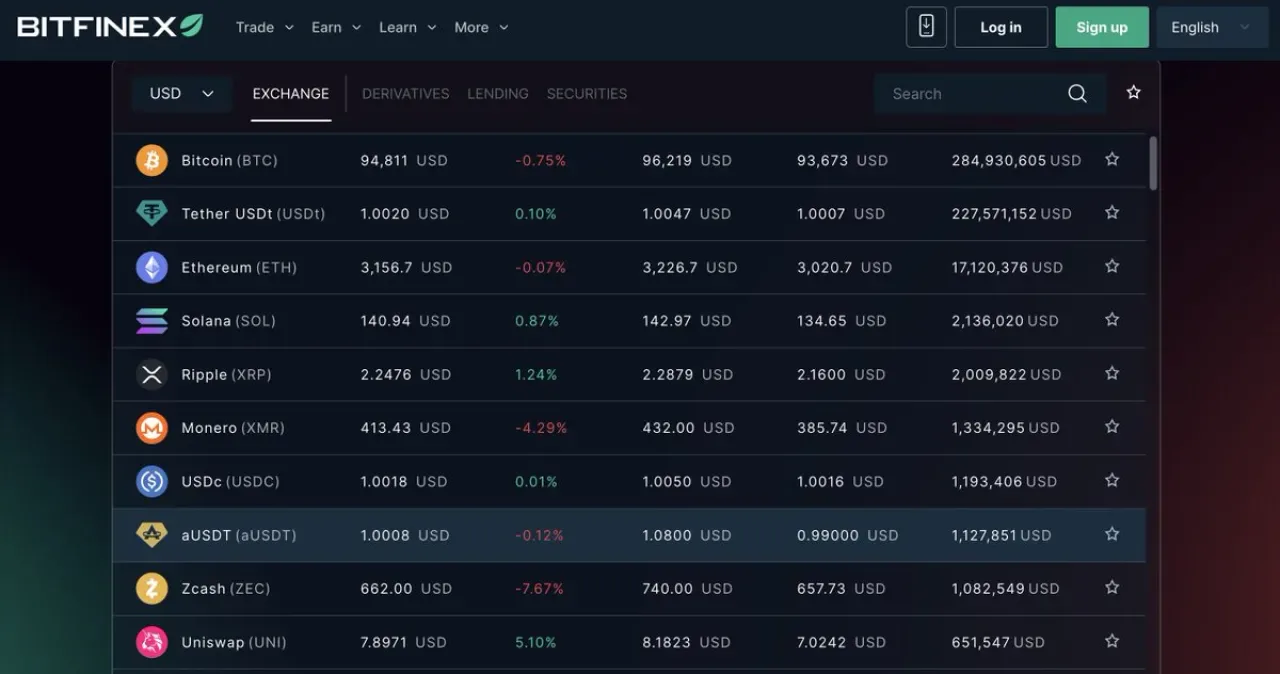Open the mobile app download icon
Image resolution: width=1280 pixels, height=674 pixels.
coord(926,27)
